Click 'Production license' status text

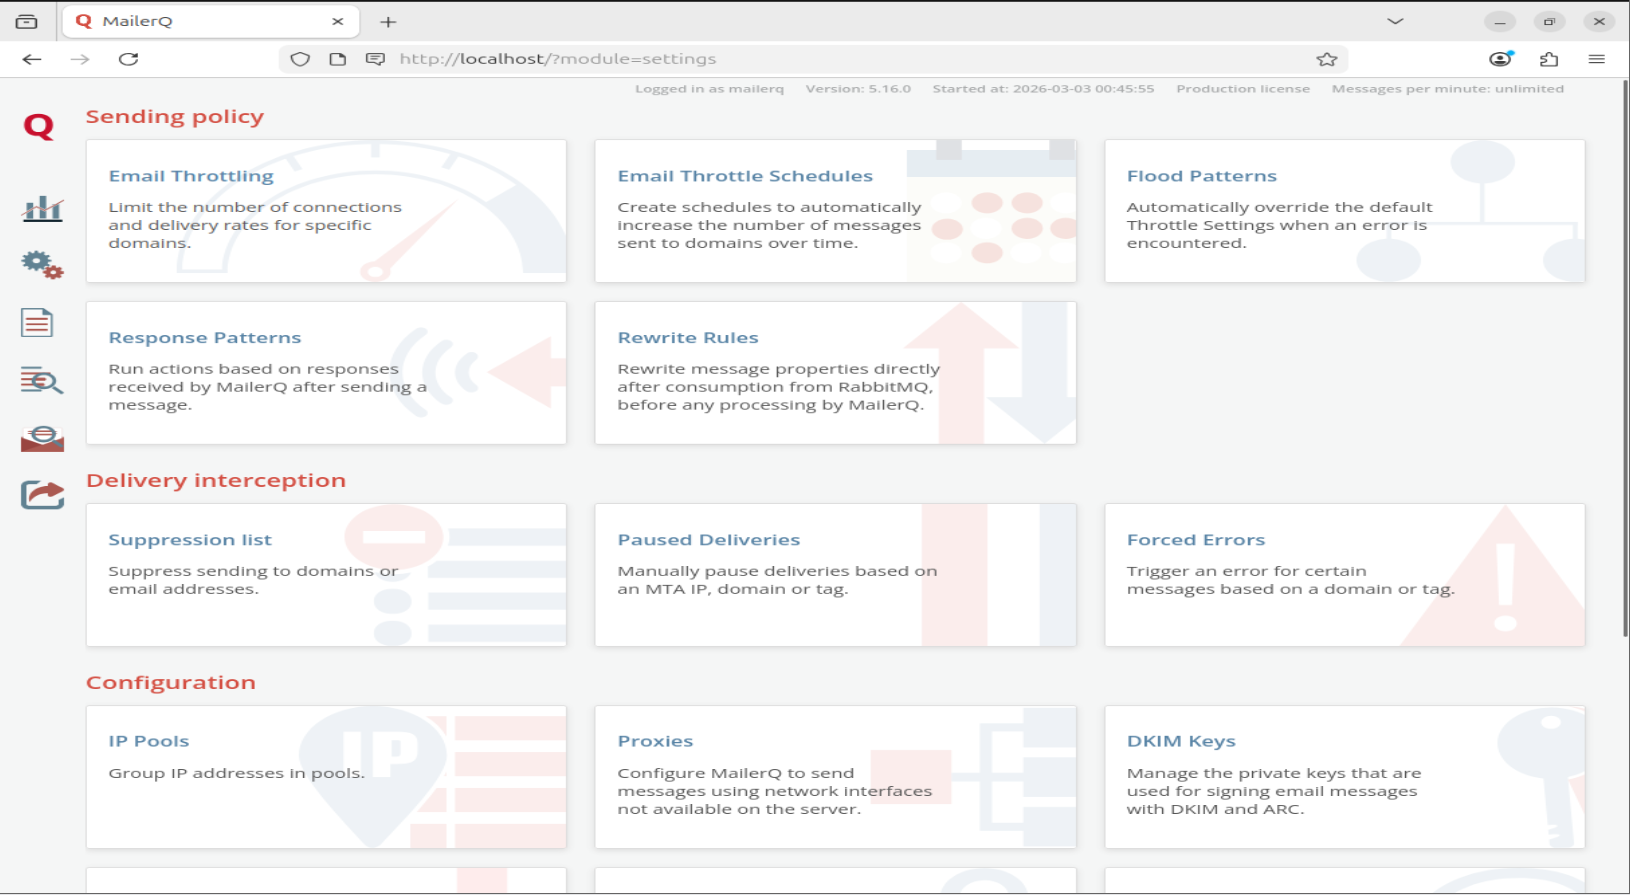pyautogui.click(x=1243, y=89)
